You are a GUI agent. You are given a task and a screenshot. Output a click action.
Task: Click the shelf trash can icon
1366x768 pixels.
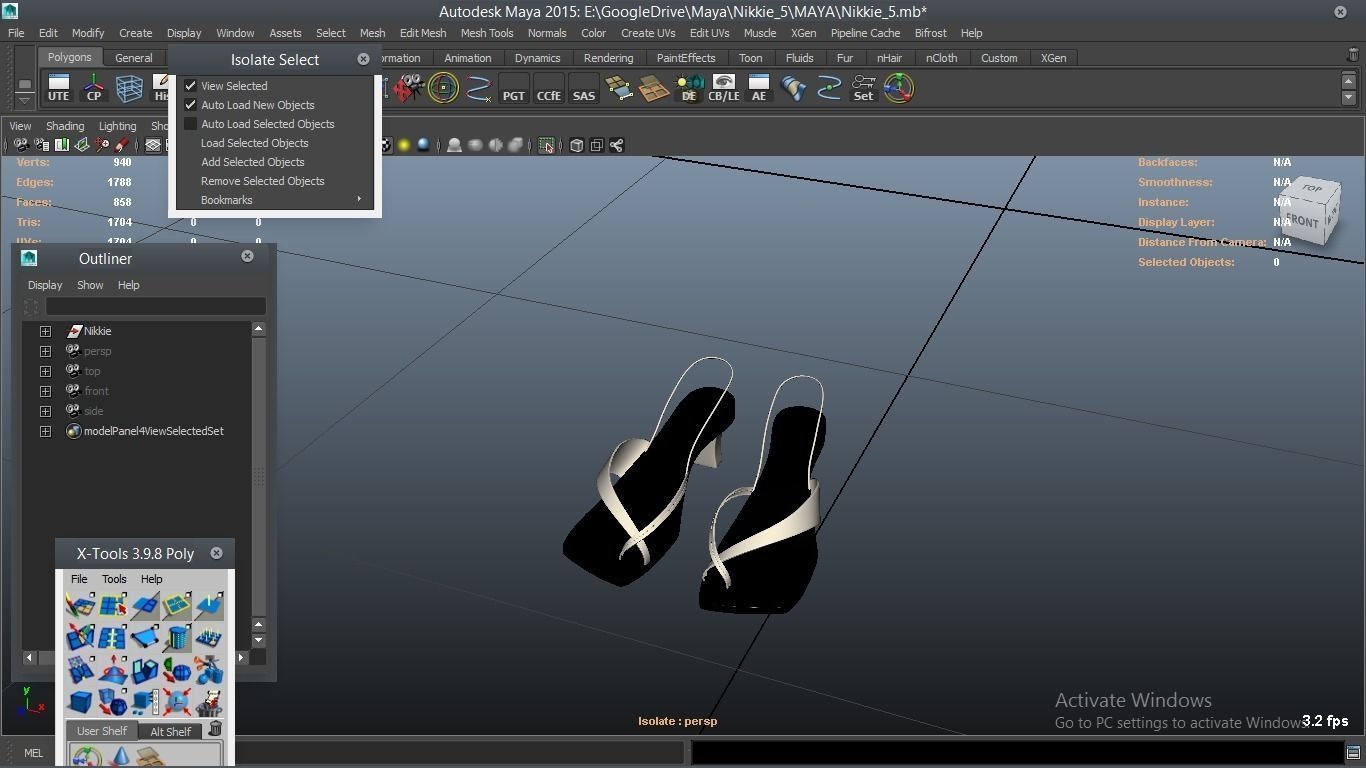pos(1354,56)
